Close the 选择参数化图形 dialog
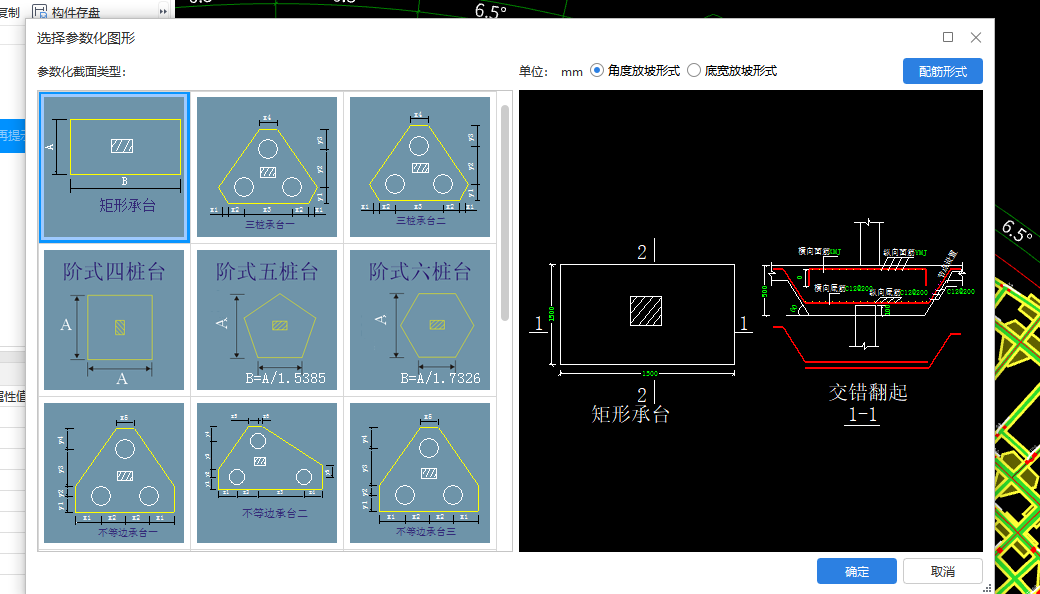The height and width of the screenshot is (594, 1040). [x=976, y=37]
